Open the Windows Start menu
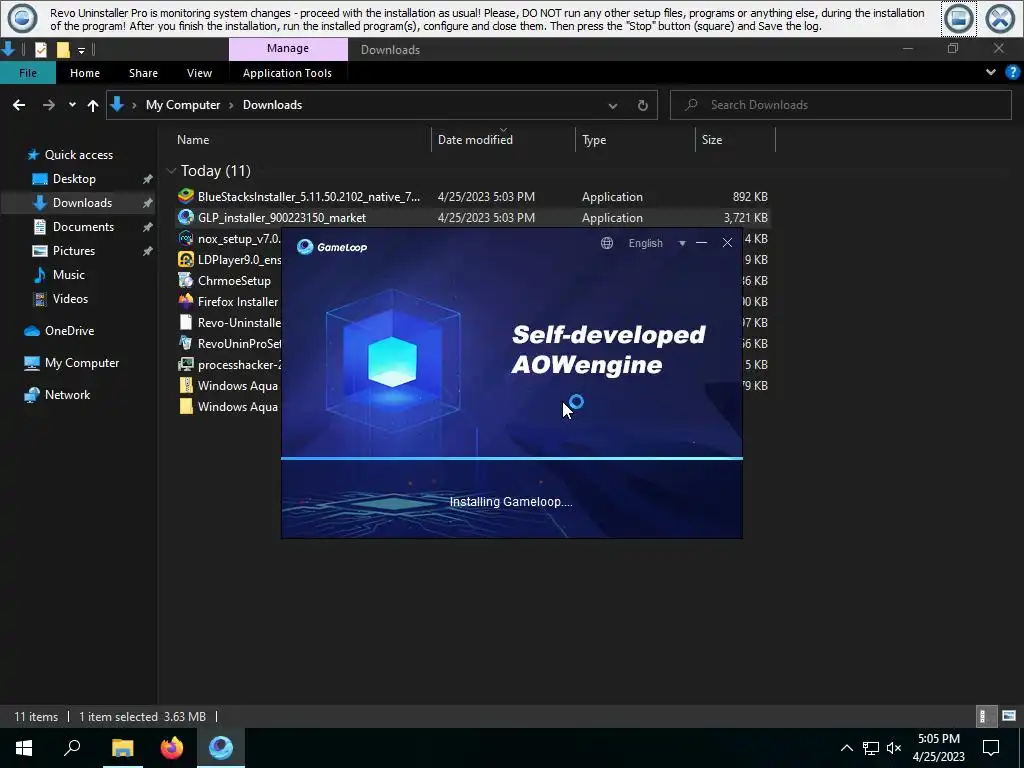The height and width of the screenshot is (768, 1024). (x=24, y=748)
